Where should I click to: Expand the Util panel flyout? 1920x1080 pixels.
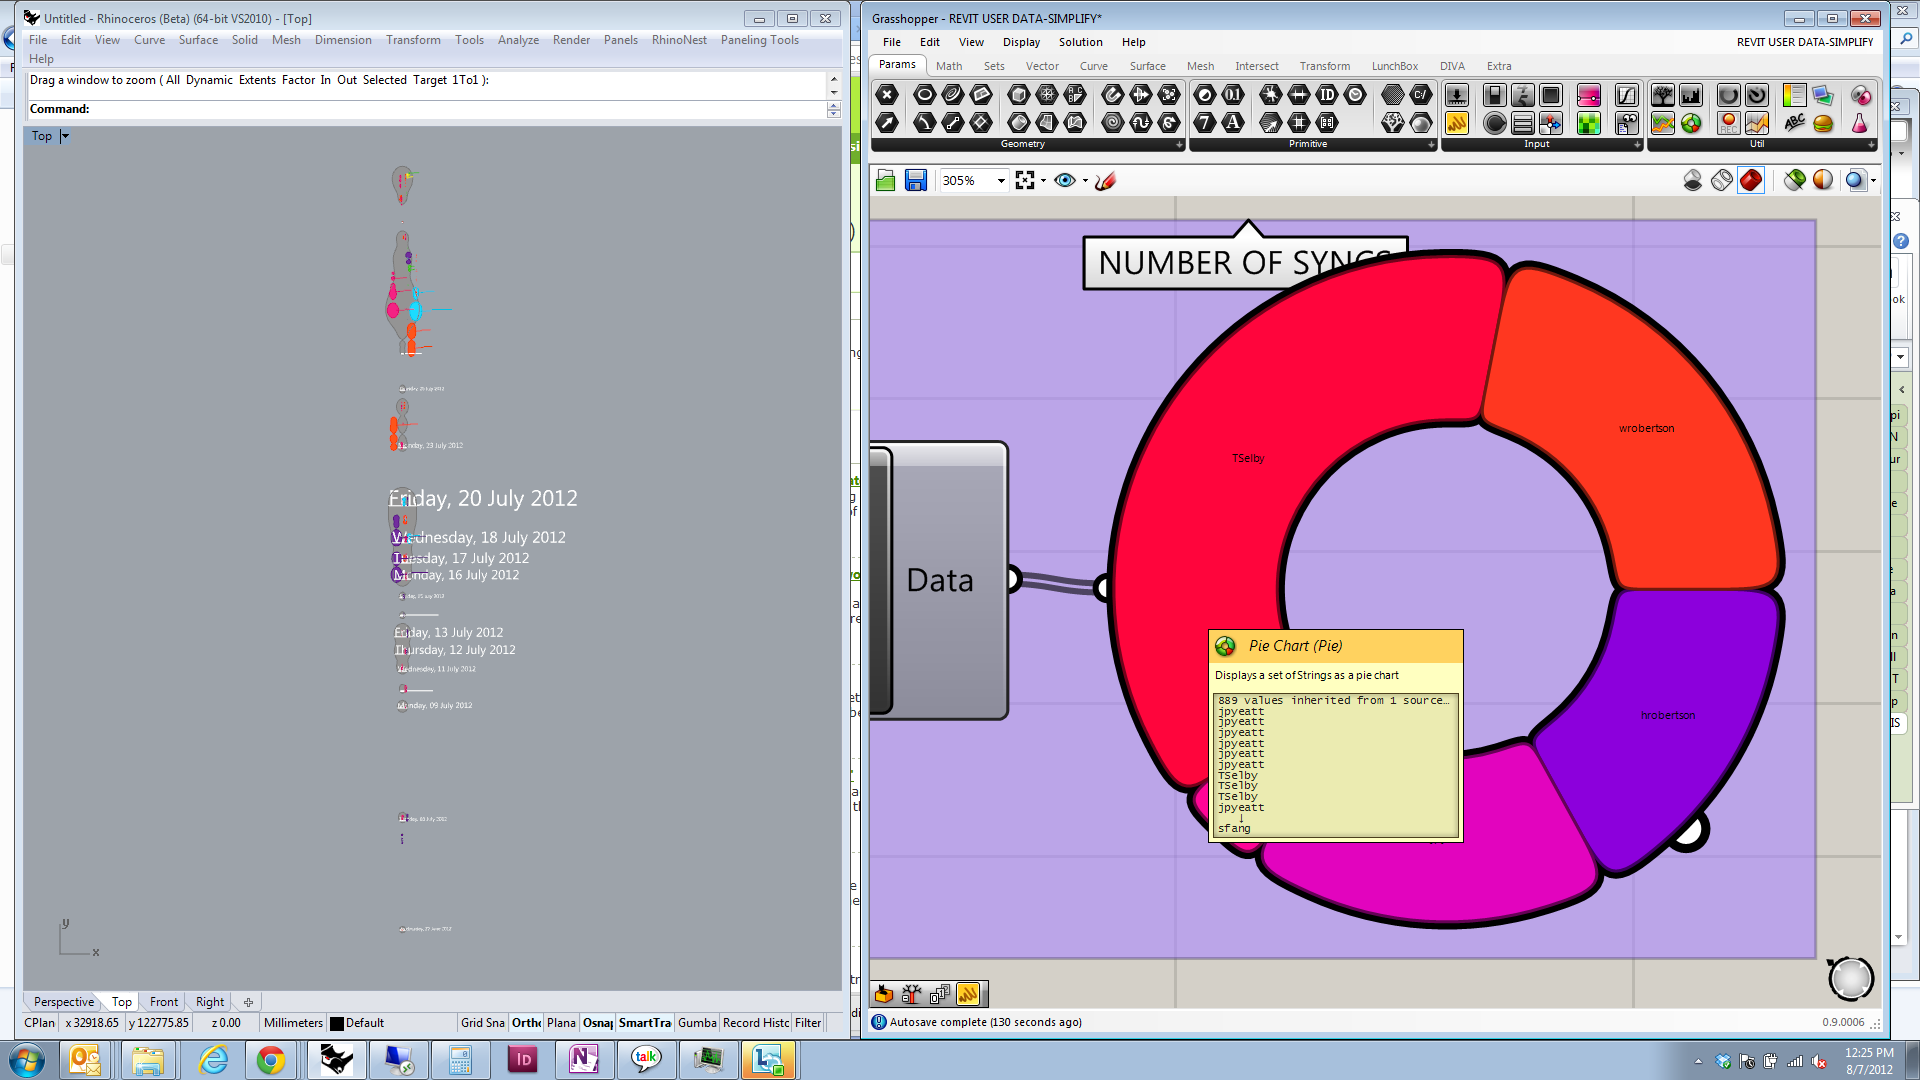1871,145
